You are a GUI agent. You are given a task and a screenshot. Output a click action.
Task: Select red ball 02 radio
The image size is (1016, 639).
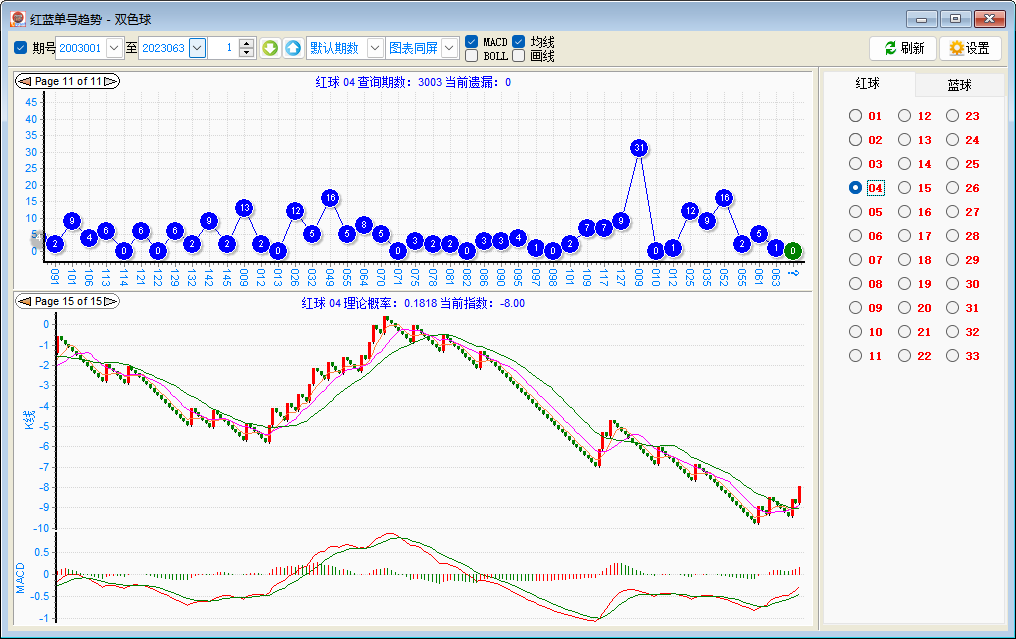click(x=855, y=139)
